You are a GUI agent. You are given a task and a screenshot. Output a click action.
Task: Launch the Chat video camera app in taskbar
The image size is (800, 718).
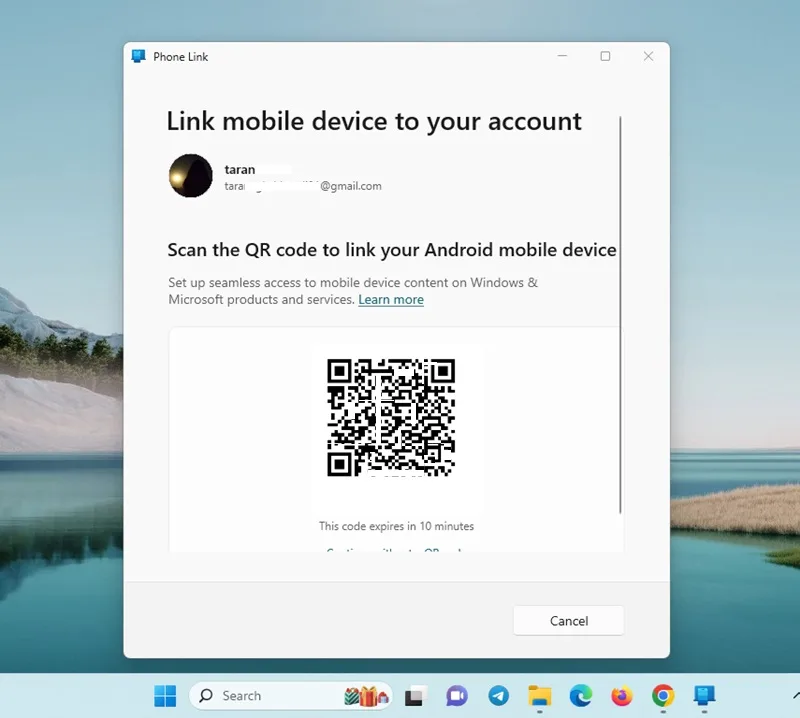[457, 696]
